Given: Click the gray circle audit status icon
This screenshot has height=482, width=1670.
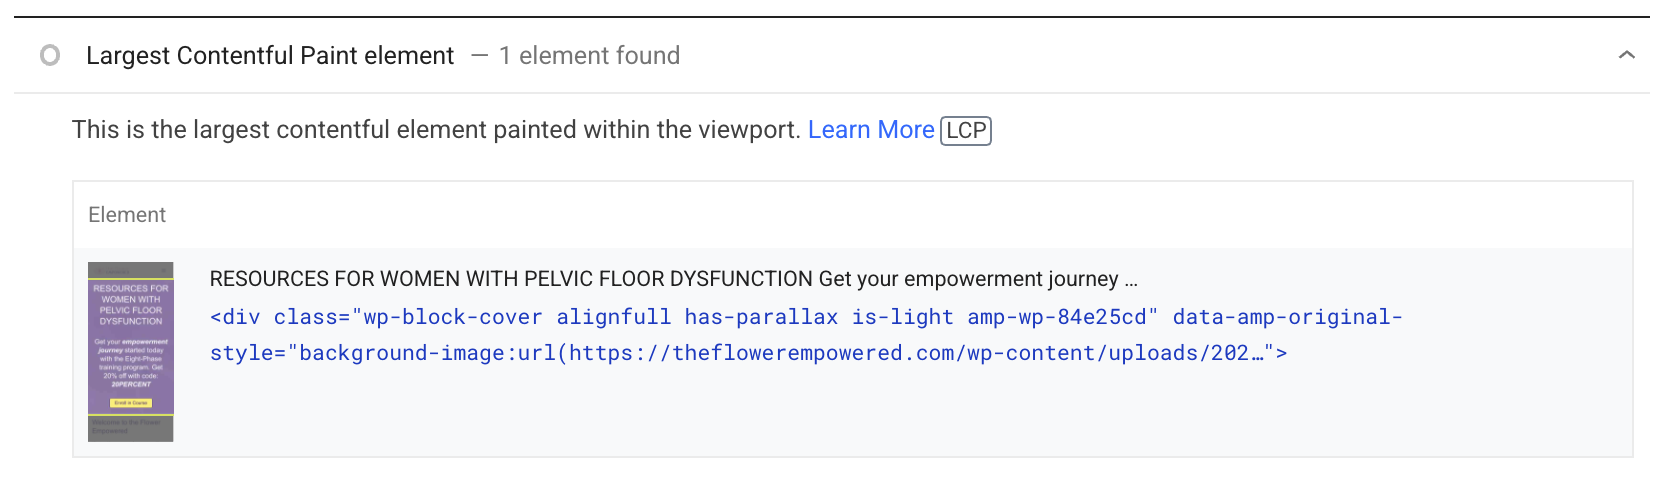Looking at the screenshot, I should pyautogui.click(x=50, y=55).
